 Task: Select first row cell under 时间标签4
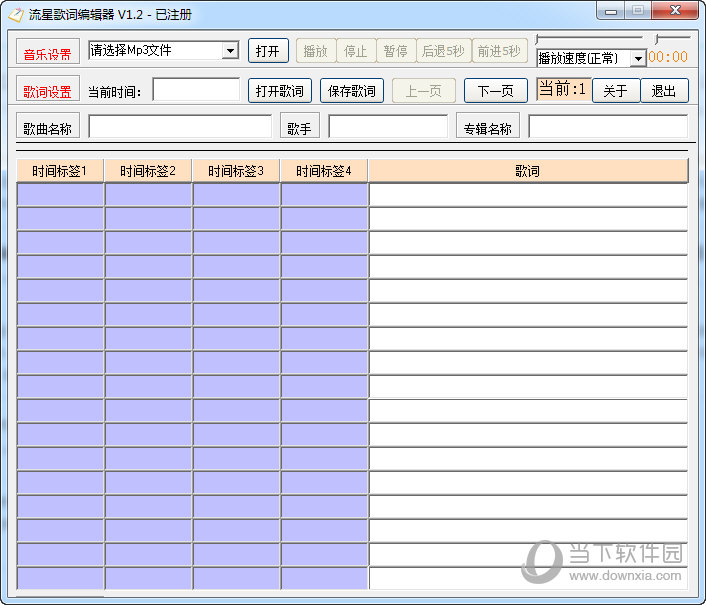[x=325, y=195]
